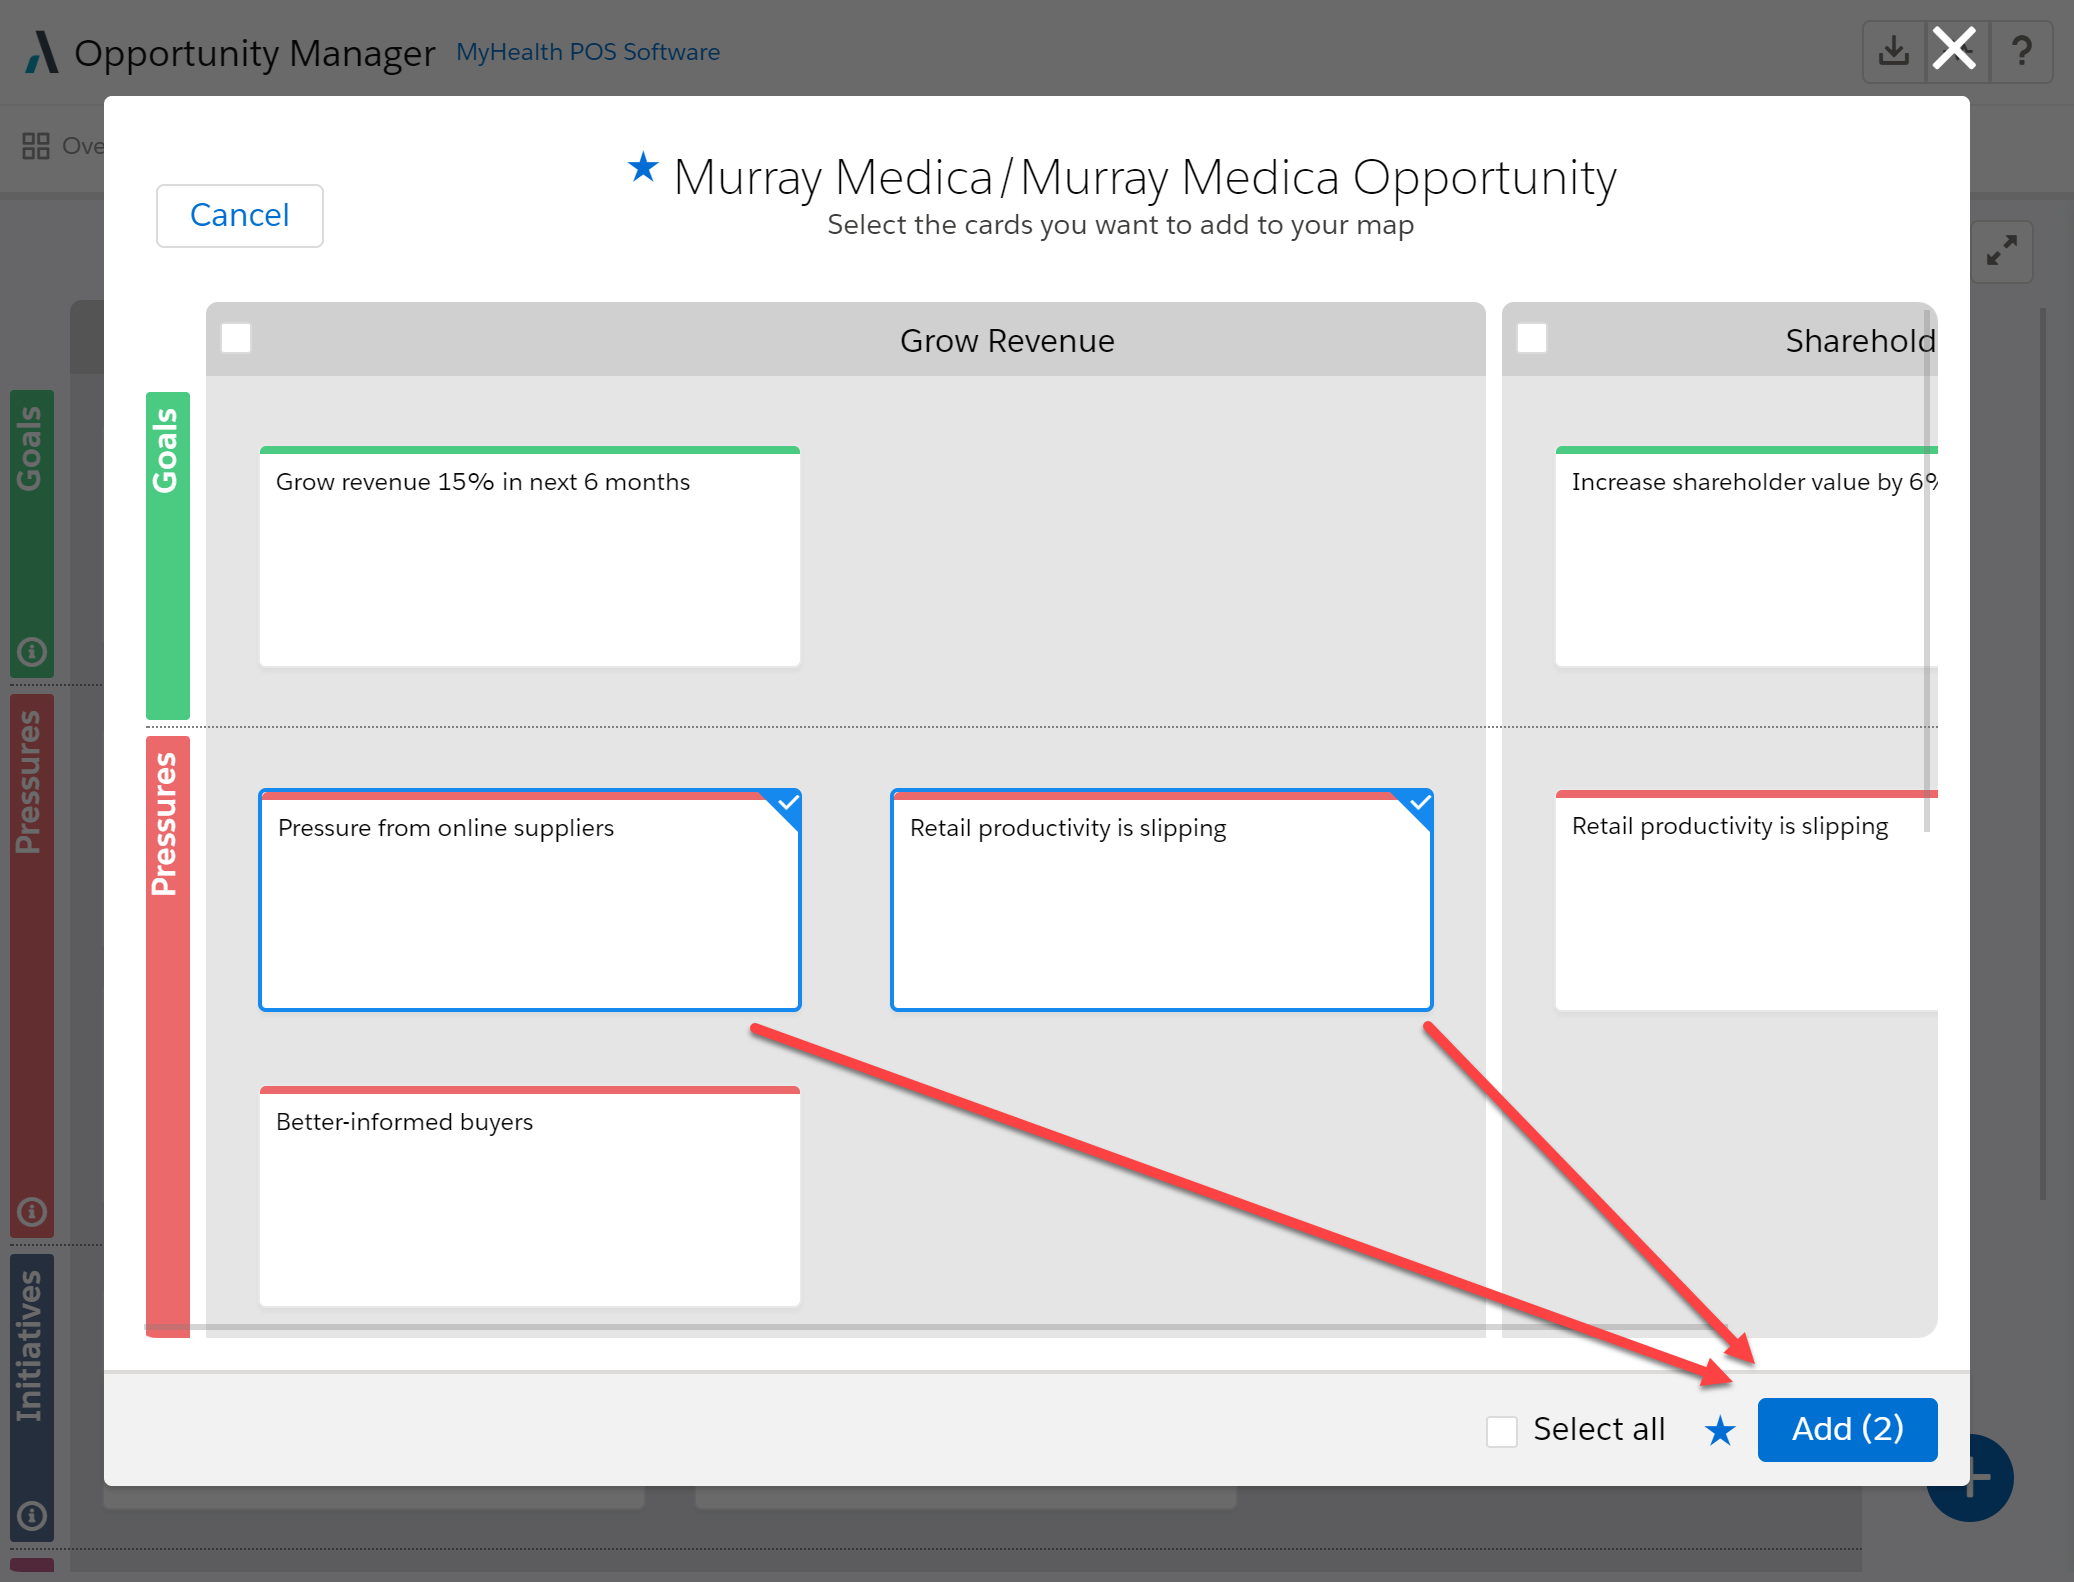This screenshot has height=1582, width=2074.
Task: Tick the Grow Revenue column checkbox
Action: click(x=236, y=338)
